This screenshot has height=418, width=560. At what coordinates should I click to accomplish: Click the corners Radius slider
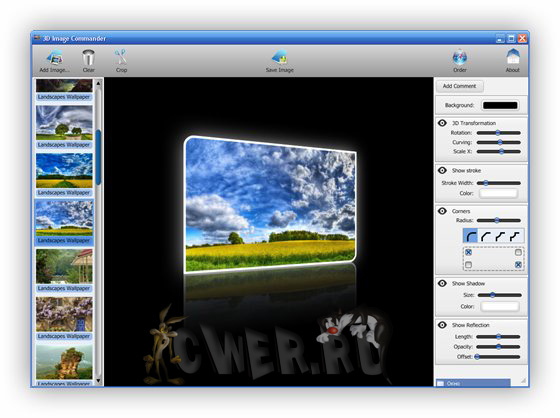tap(499, 220)
